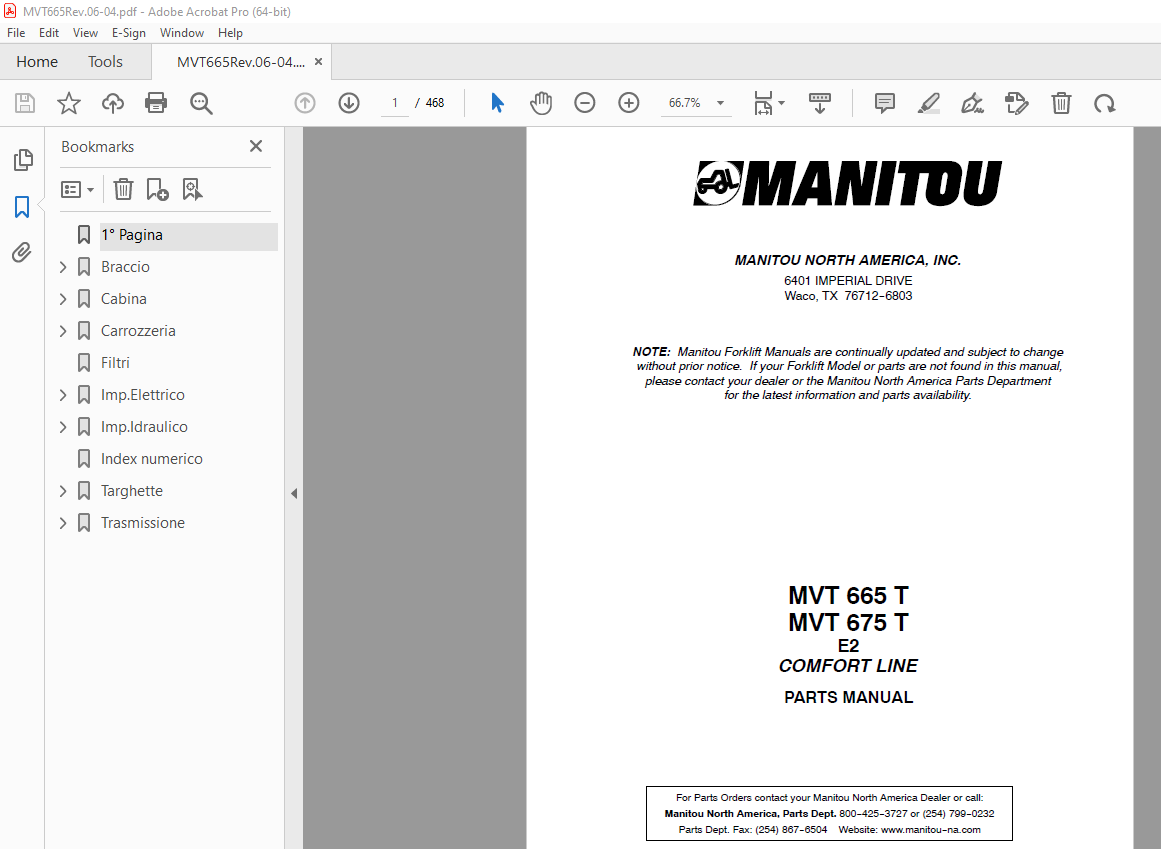Switch to the Tools tab

pyautogui.click(x=105, y=61)
